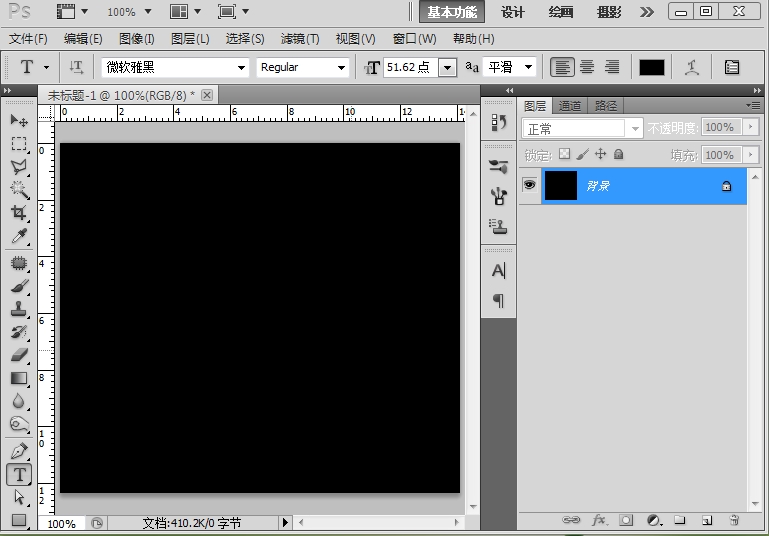Open the blend mode 正常 dropdown

[x=582, y=128]
